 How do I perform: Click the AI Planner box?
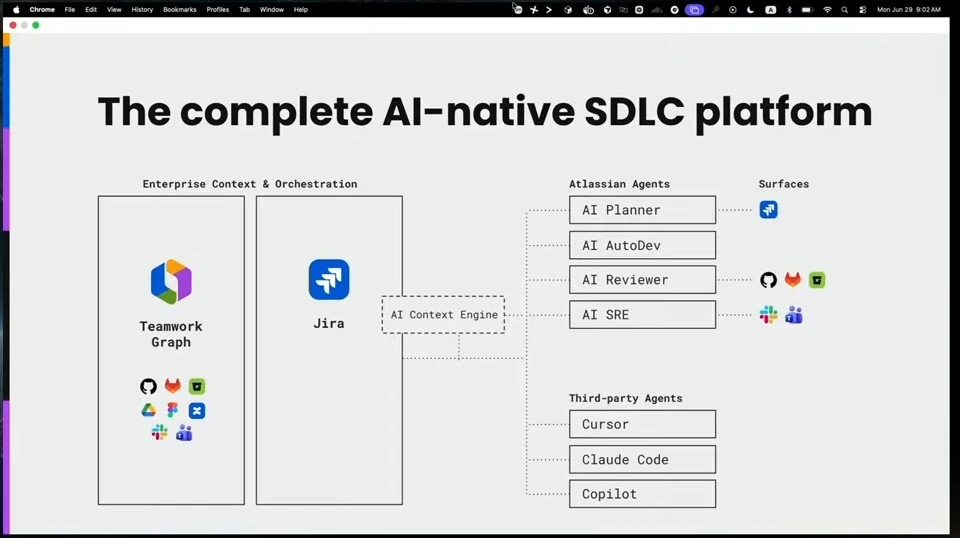[642, 210]
